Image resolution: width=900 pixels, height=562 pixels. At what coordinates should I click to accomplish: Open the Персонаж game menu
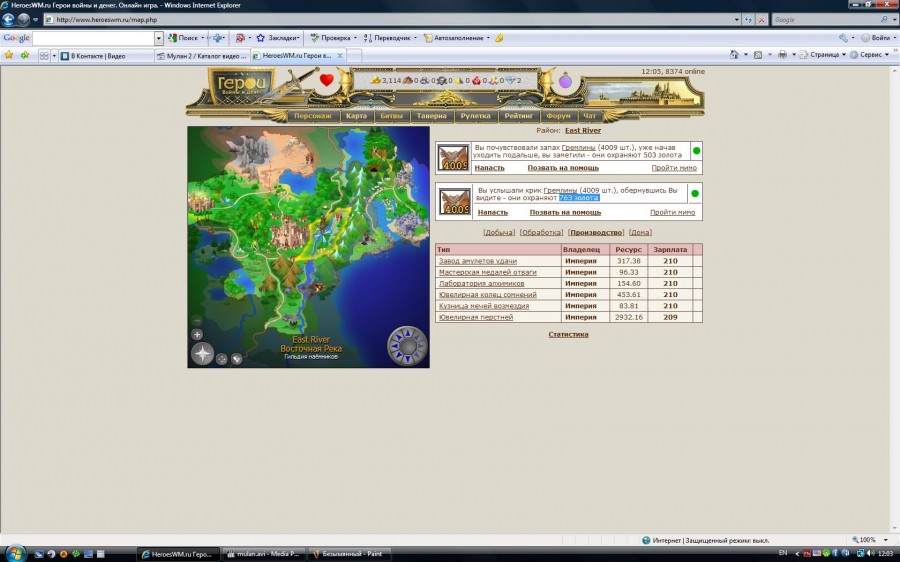click(313, 116)
